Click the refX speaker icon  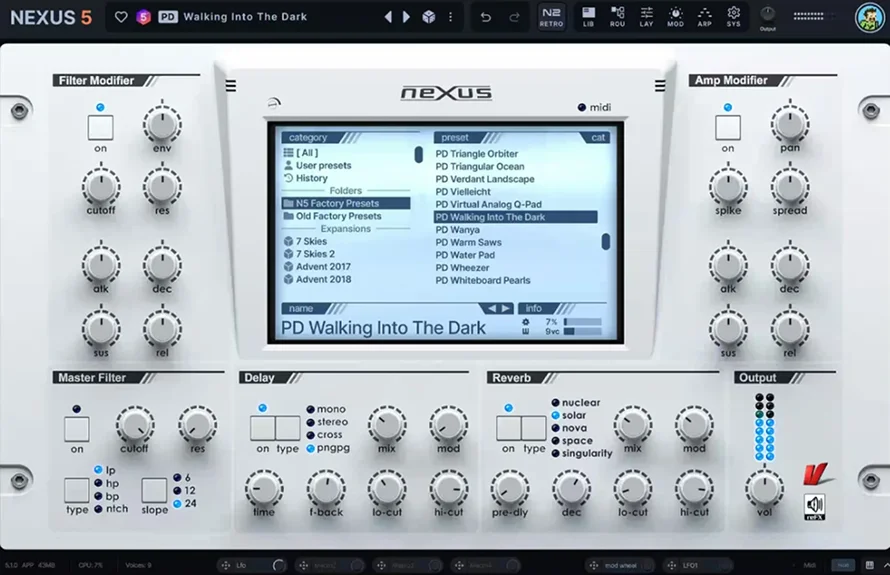tap(815, 506)
